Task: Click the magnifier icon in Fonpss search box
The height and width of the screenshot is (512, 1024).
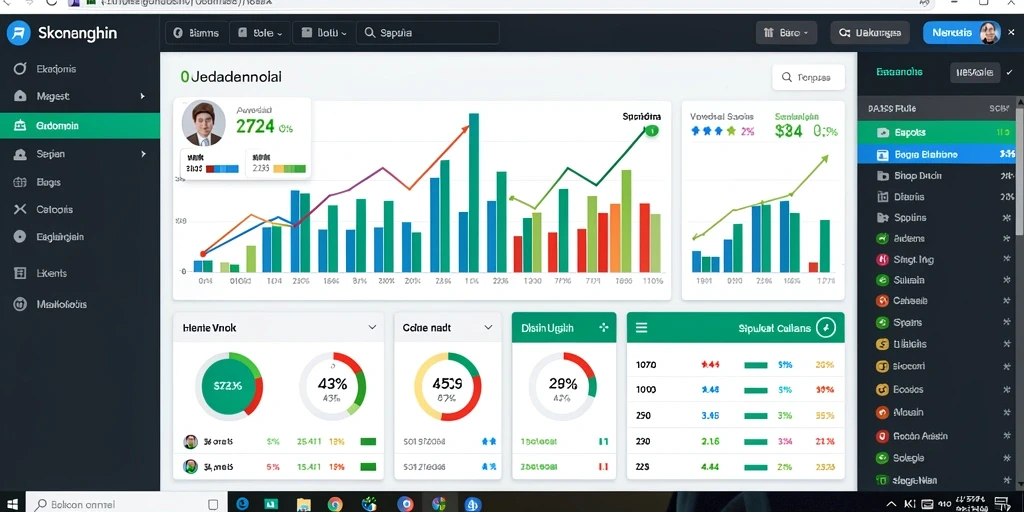Action: (x=786, y=77)
